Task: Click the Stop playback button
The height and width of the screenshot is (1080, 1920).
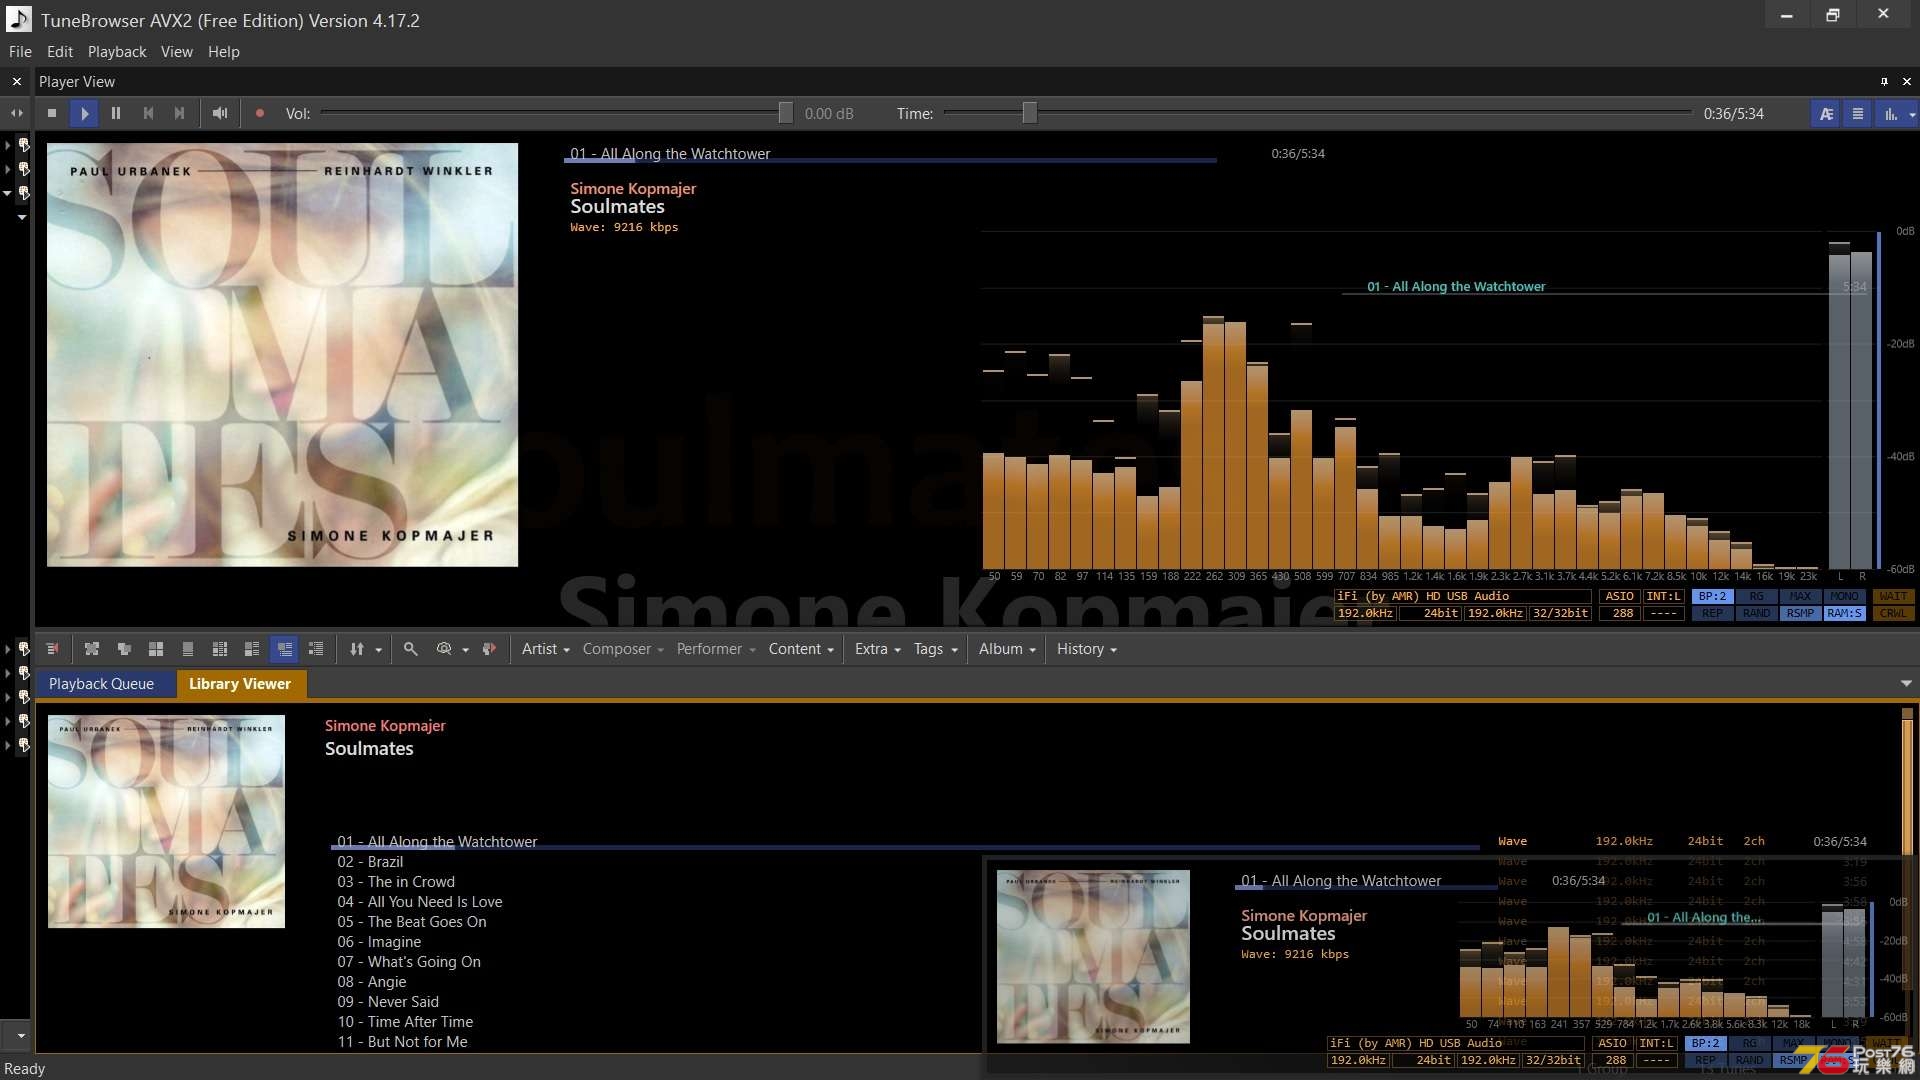Action: pos(52,114)
